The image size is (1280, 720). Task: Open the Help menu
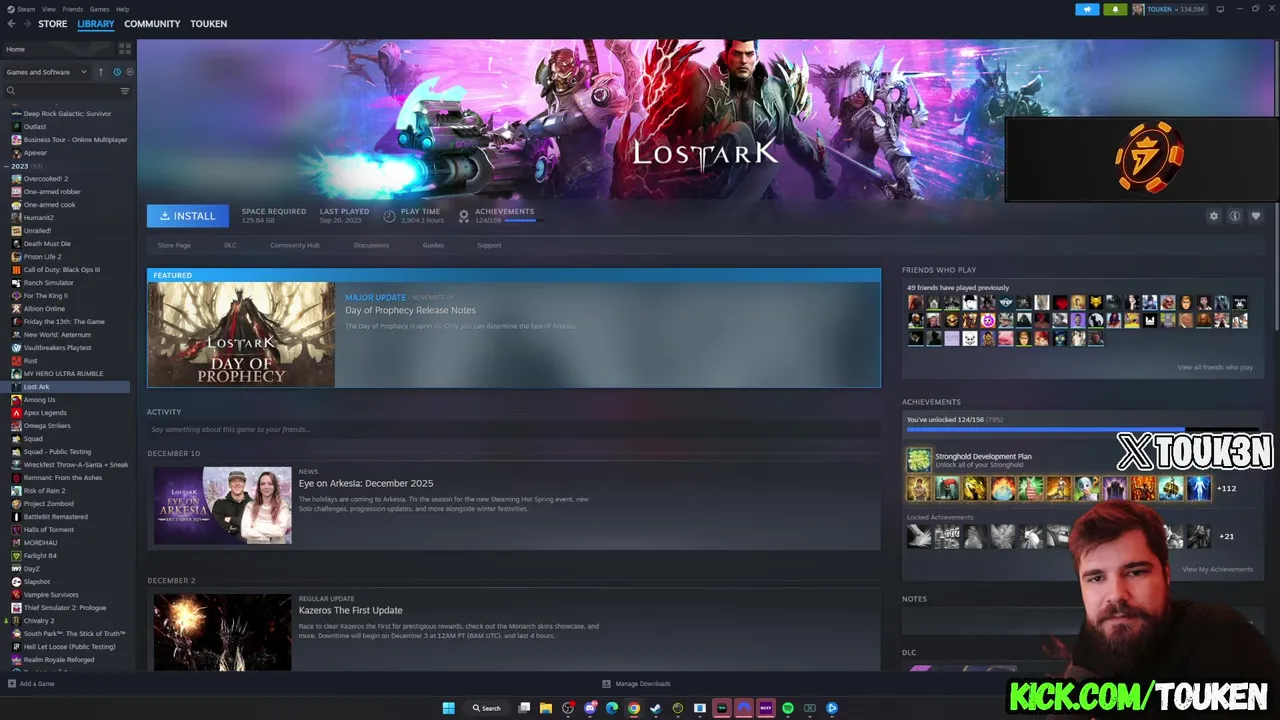pos(122,9)
